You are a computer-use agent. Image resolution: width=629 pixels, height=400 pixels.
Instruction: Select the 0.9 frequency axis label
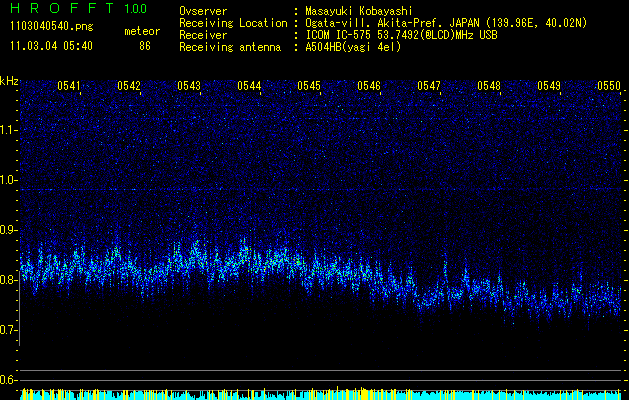point(9,230)
